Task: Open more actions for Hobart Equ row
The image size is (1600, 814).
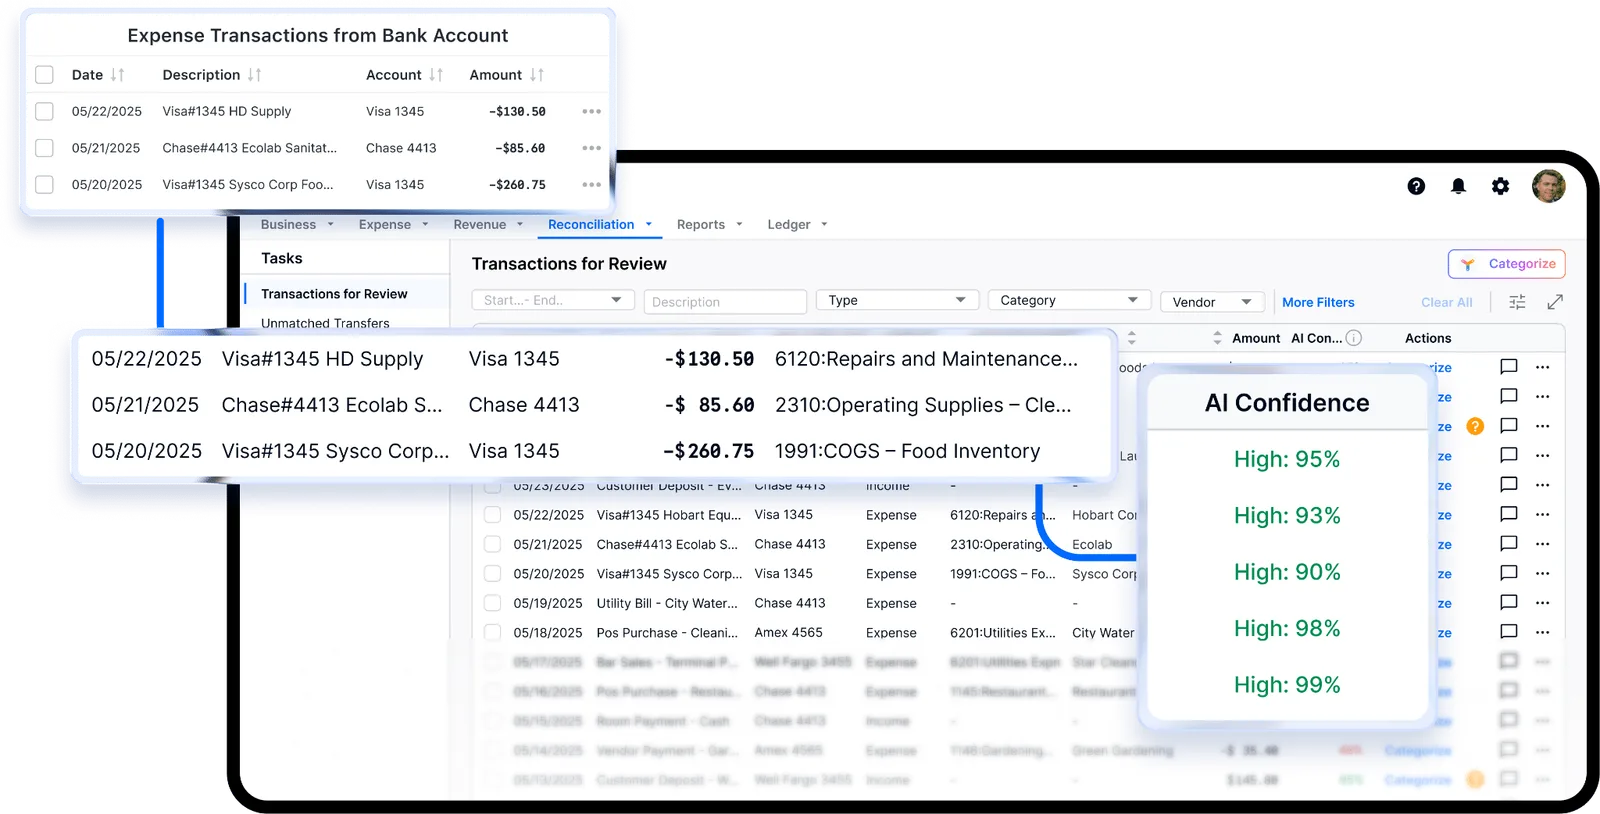Action: pos(1543,514)
